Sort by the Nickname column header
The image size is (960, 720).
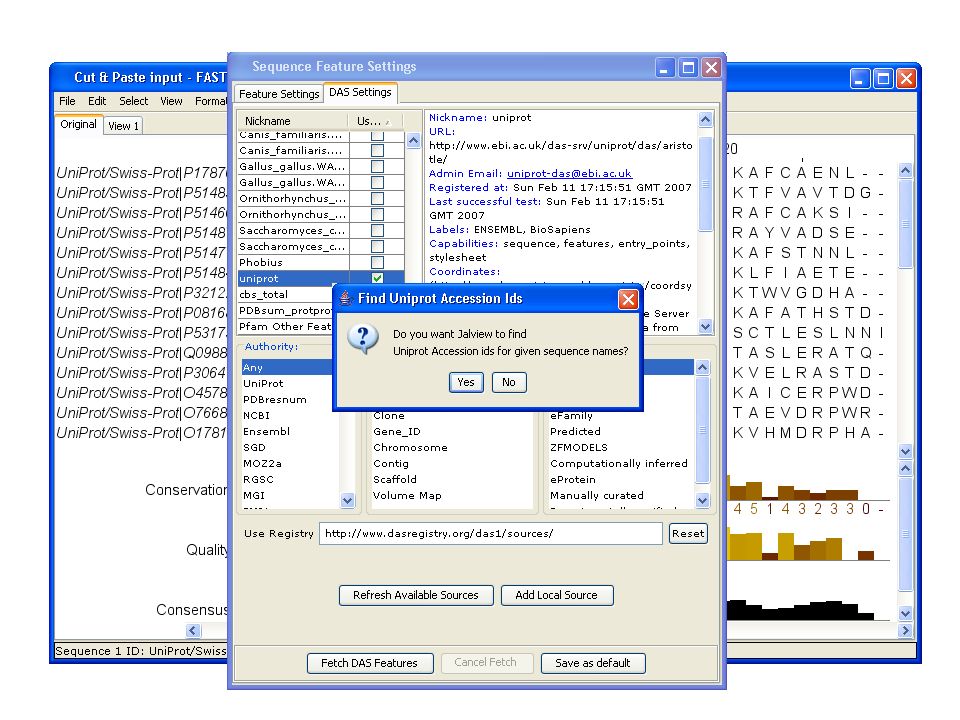click(x=293, y=121)
